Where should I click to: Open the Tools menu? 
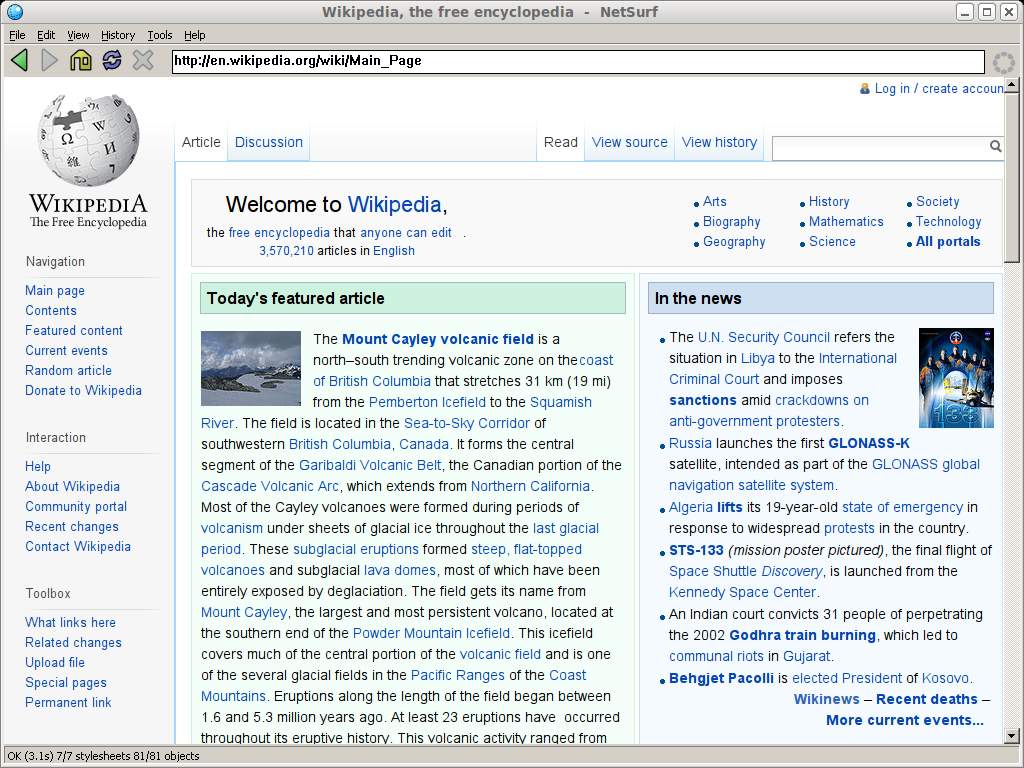pos(160,35)
